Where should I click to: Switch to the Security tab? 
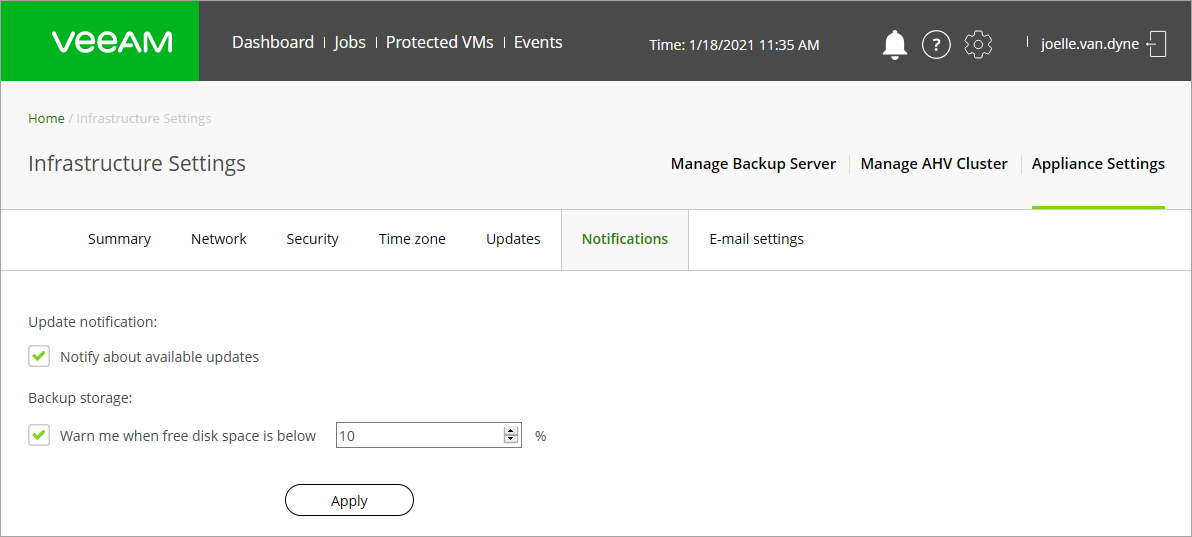point(312,239)
